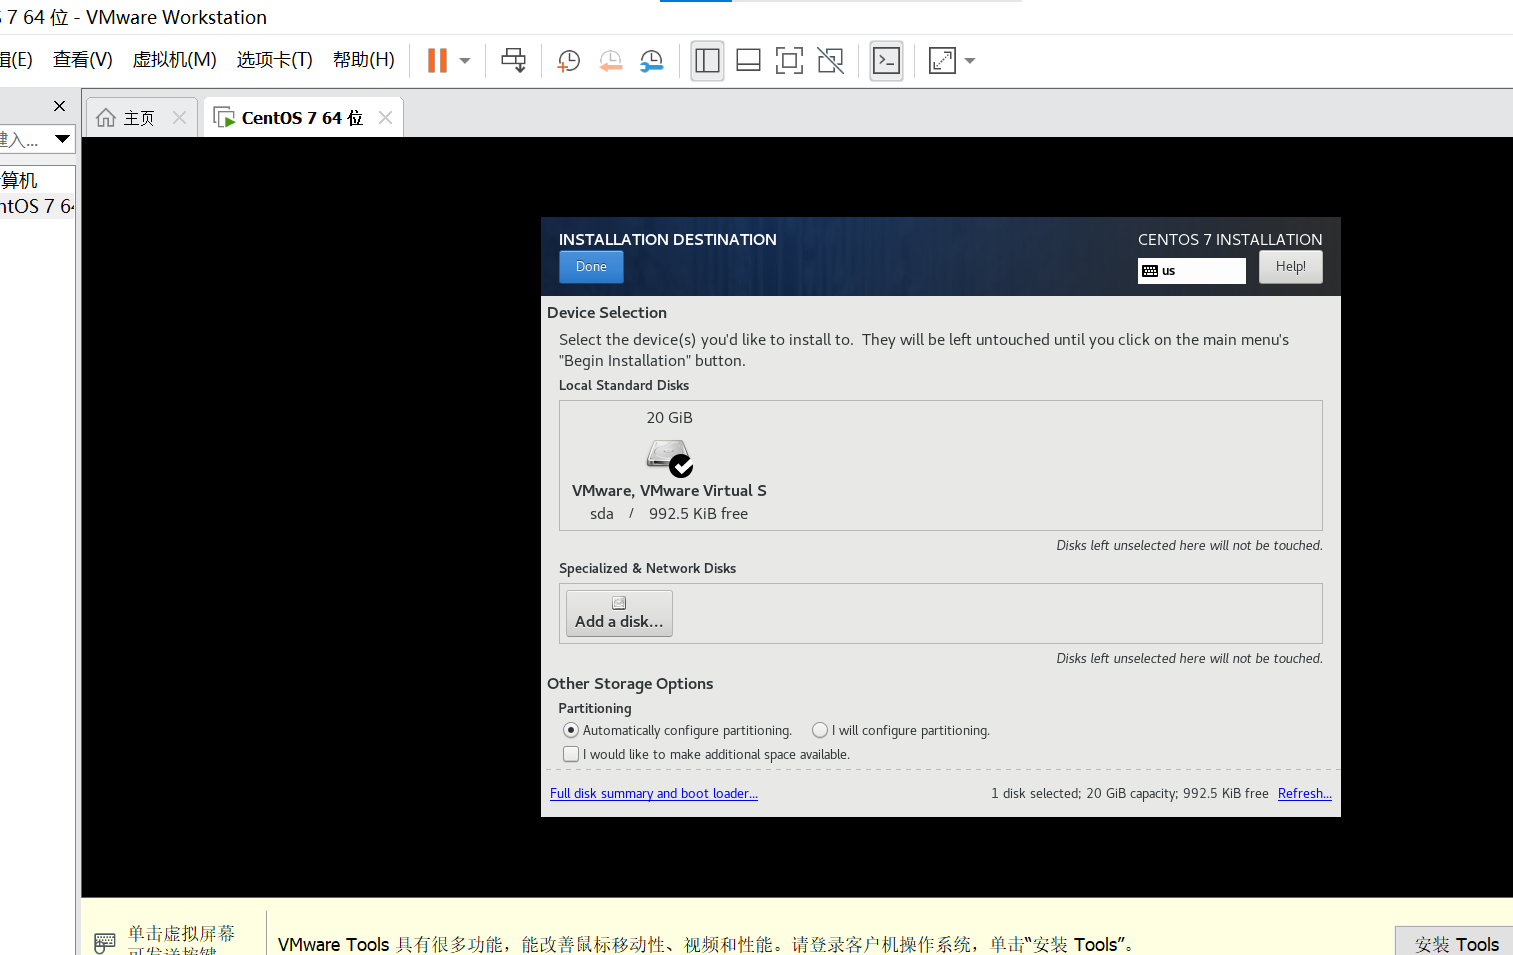Open the 查看(V) menu
The height and width of the screenshot is (955, 1513).
pos(82,60)
